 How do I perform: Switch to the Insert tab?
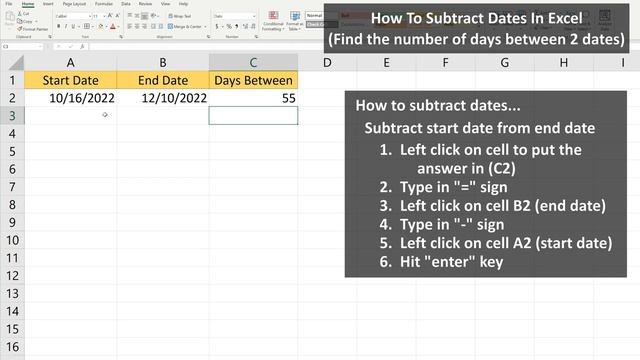point(48,4)
